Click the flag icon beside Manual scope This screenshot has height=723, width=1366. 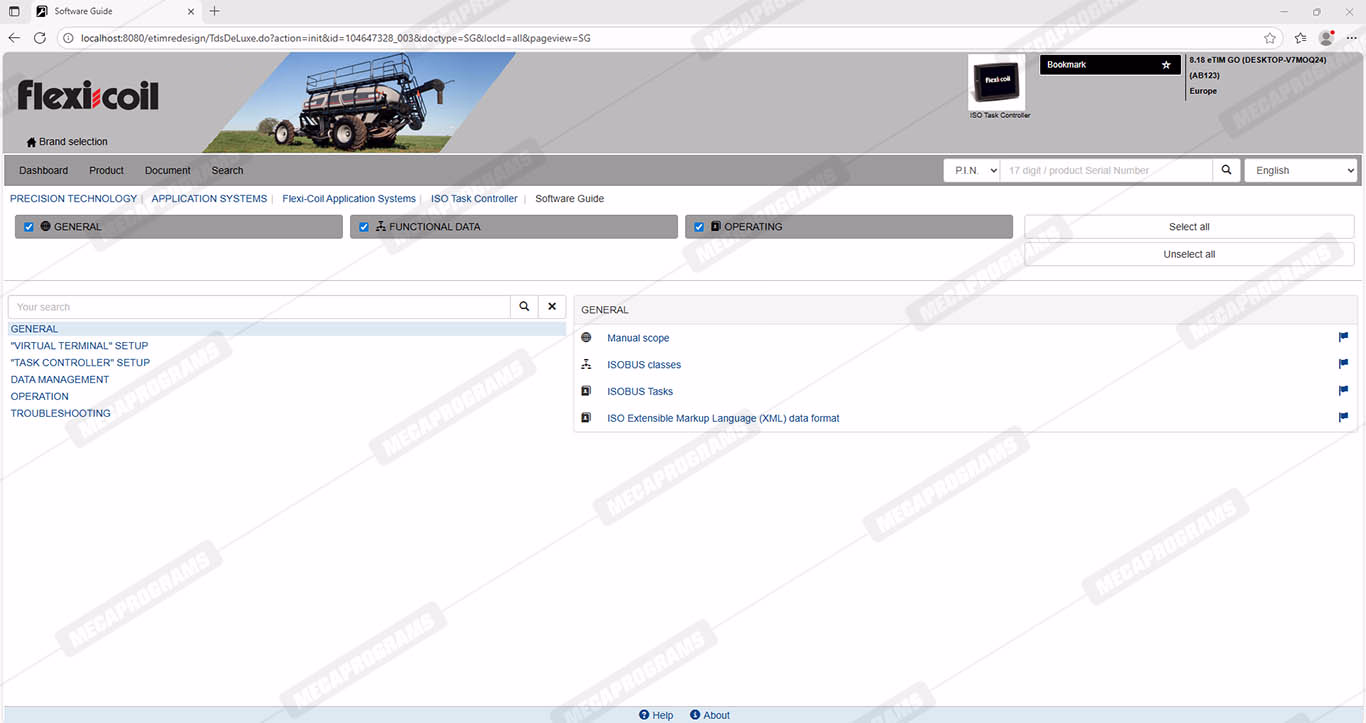1343,338
